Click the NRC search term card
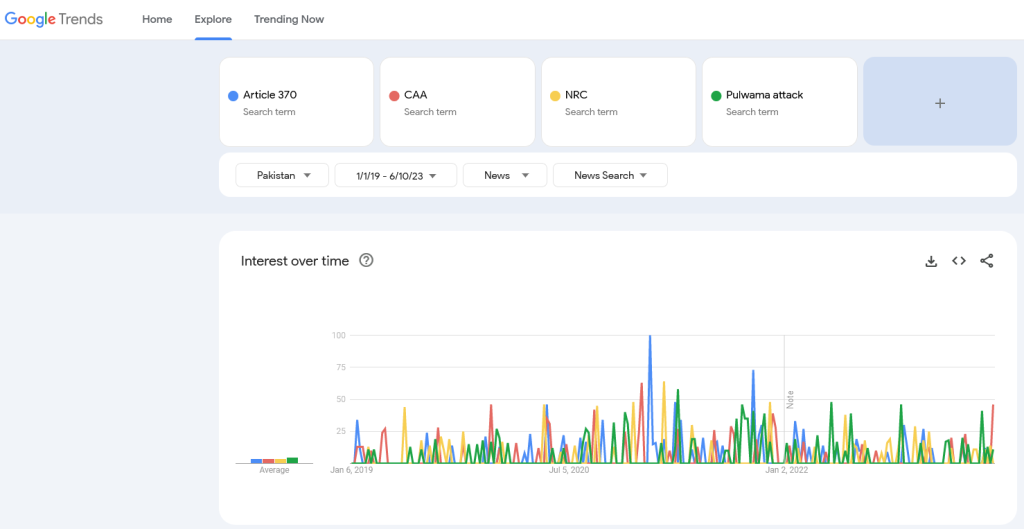The height and width of the screenshot is (529, 1024). (x=618, y=102)
